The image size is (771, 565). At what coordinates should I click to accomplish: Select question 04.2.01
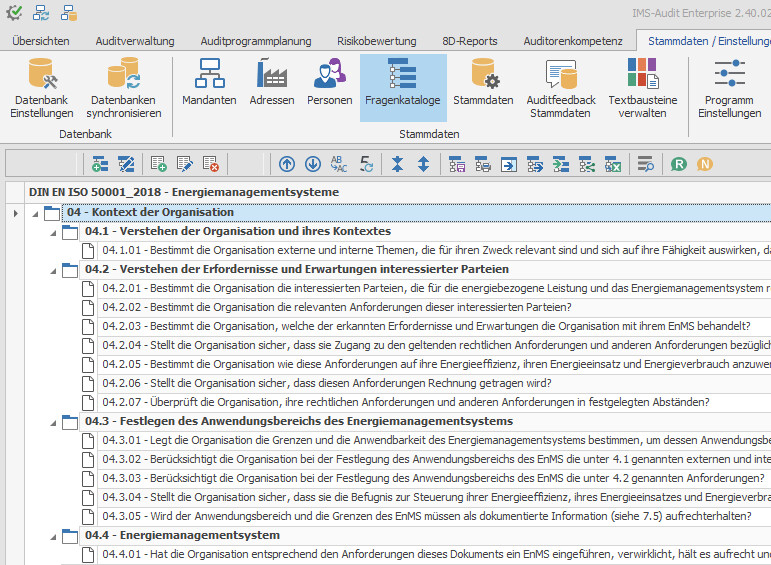pyautogui.click(x=435, y=288)
